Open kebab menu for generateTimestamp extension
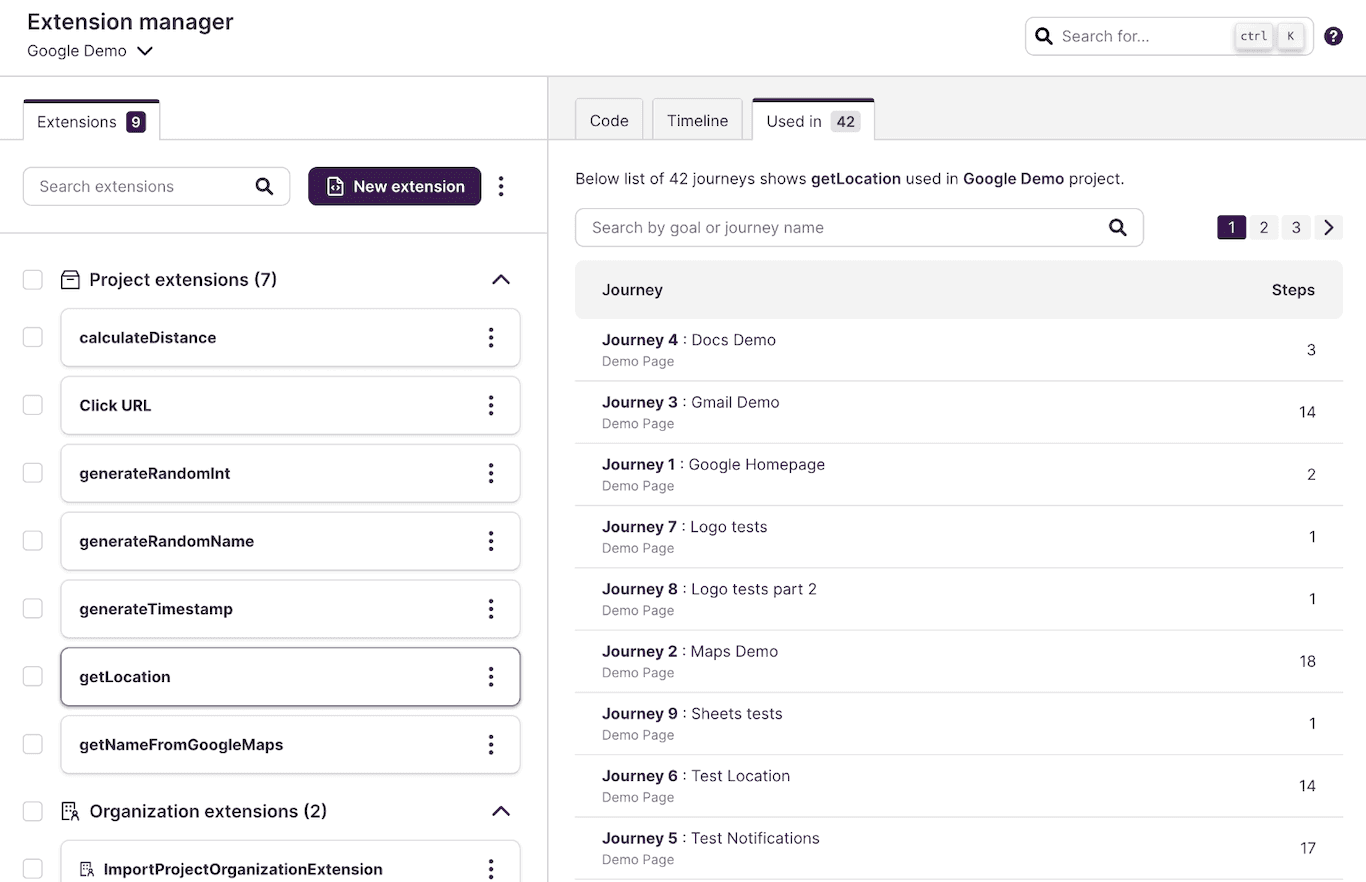1366x882 pixels. click(x=490, y=609)
